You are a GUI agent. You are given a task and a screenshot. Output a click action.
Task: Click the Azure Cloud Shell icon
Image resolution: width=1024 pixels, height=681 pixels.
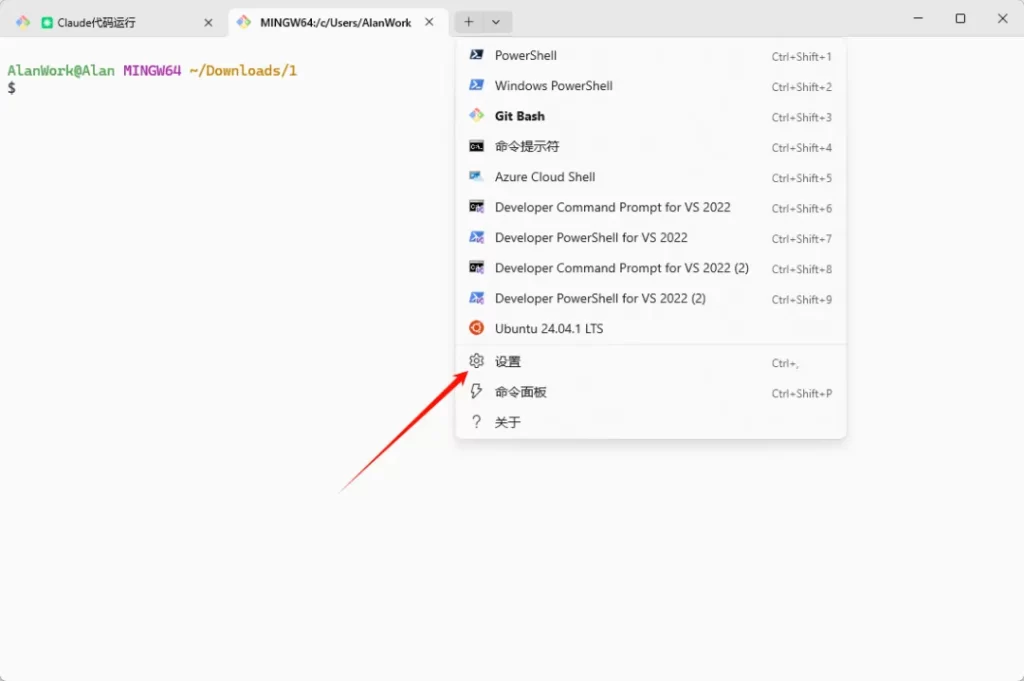(x=477, y=176)
